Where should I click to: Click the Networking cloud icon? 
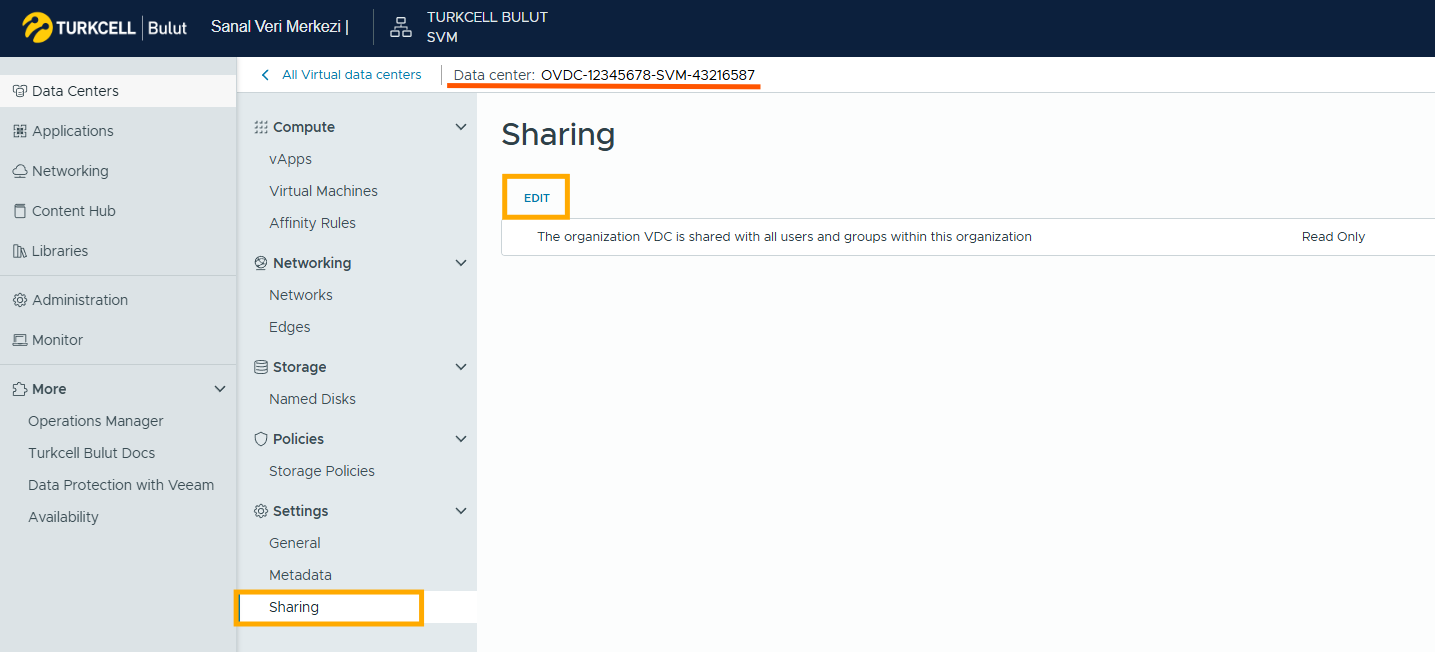click(x=19, y=171)
